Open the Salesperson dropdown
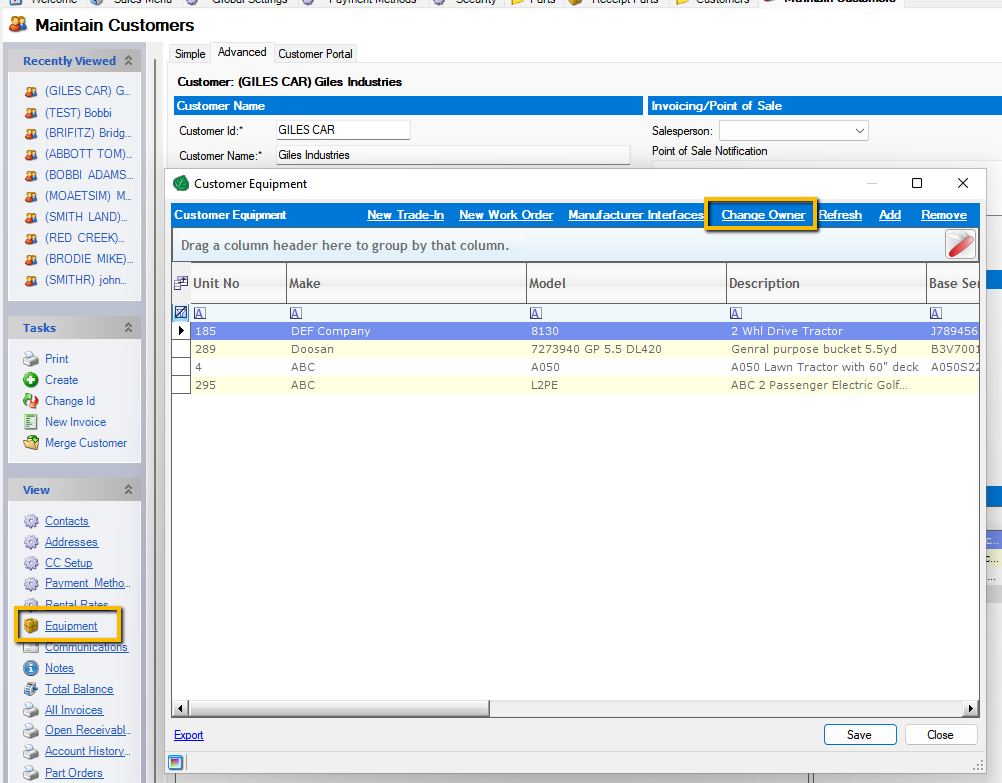 tap(859, 131)
